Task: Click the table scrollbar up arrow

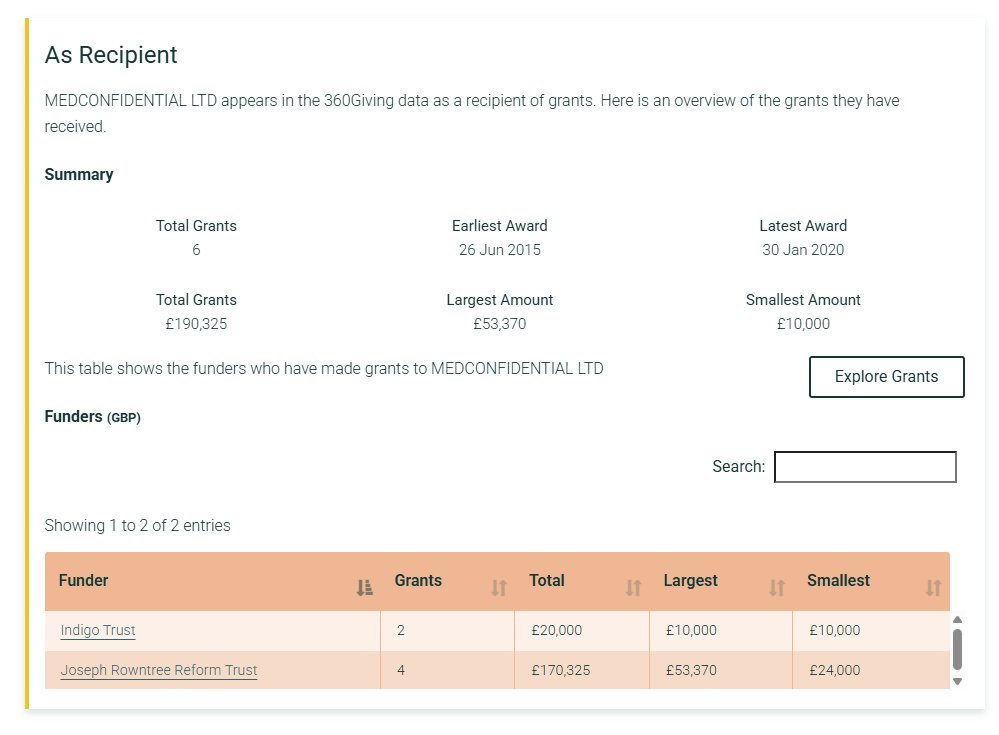Action: tap(957, 620)
